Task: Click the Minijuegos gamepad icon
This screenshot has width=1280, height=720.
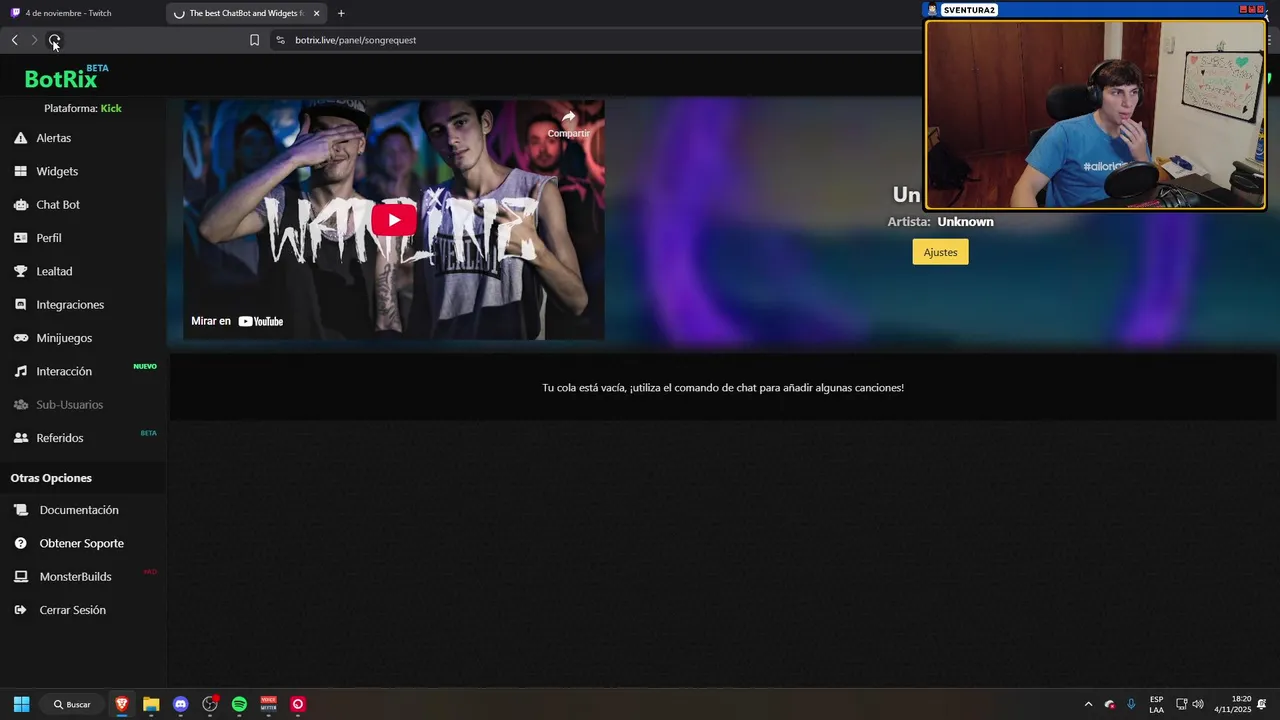Action: pos(20,338)
